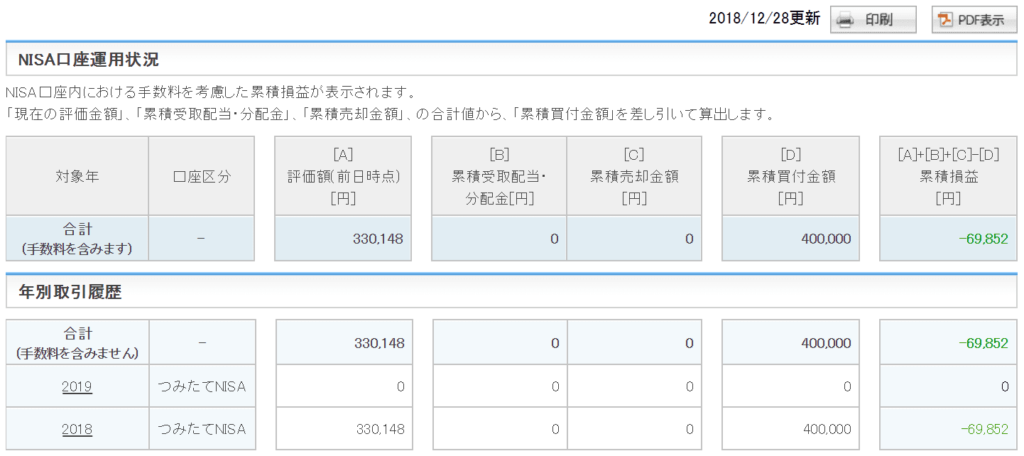
Task: Click 330,148 in the 2018 row
Action: (x=379, y=429)
